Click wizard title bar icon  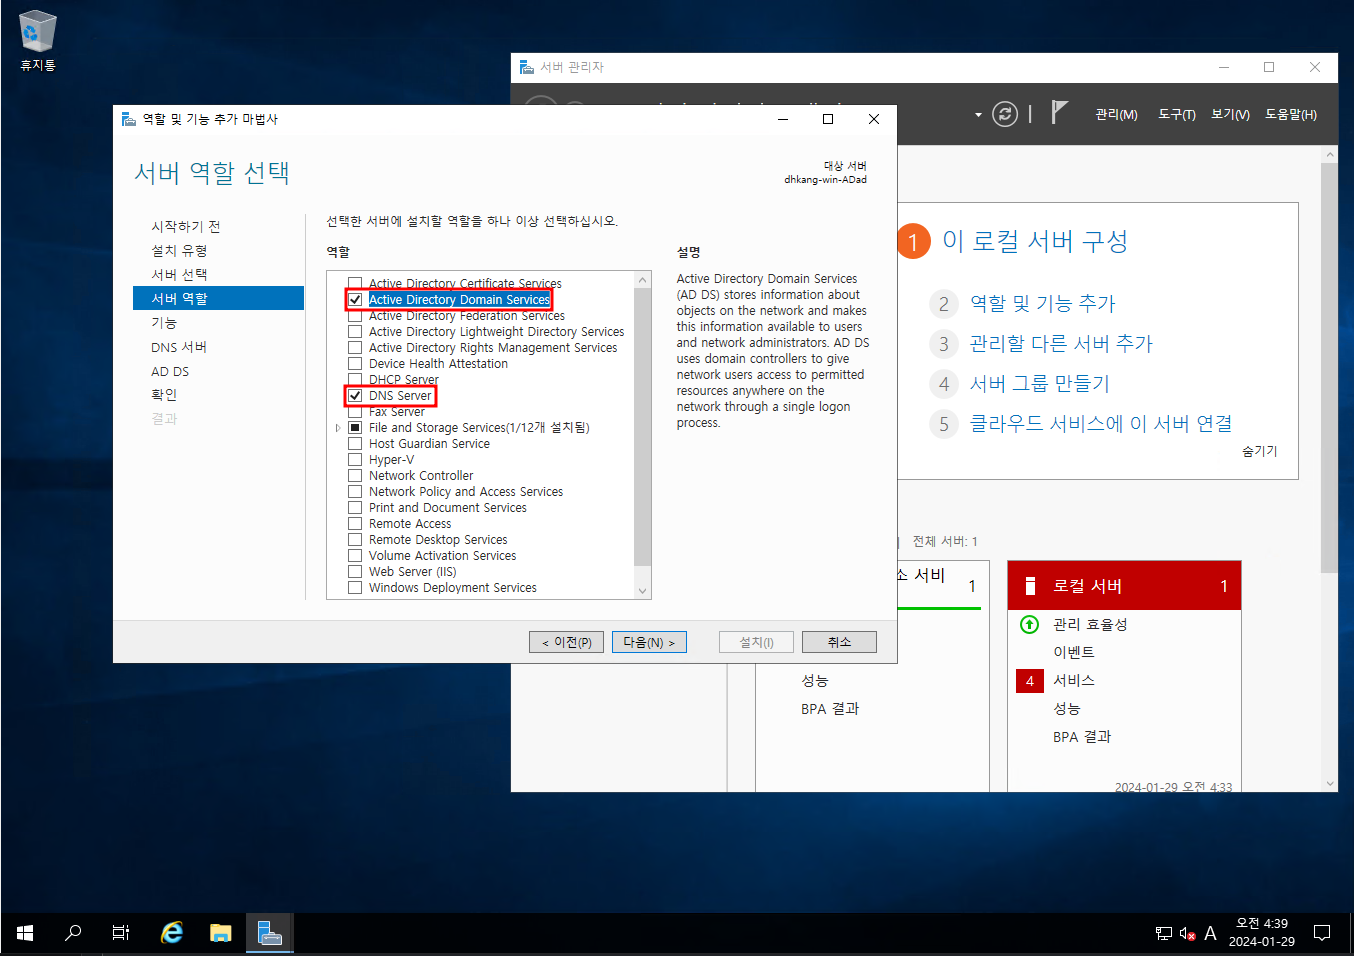coord(128,119)
